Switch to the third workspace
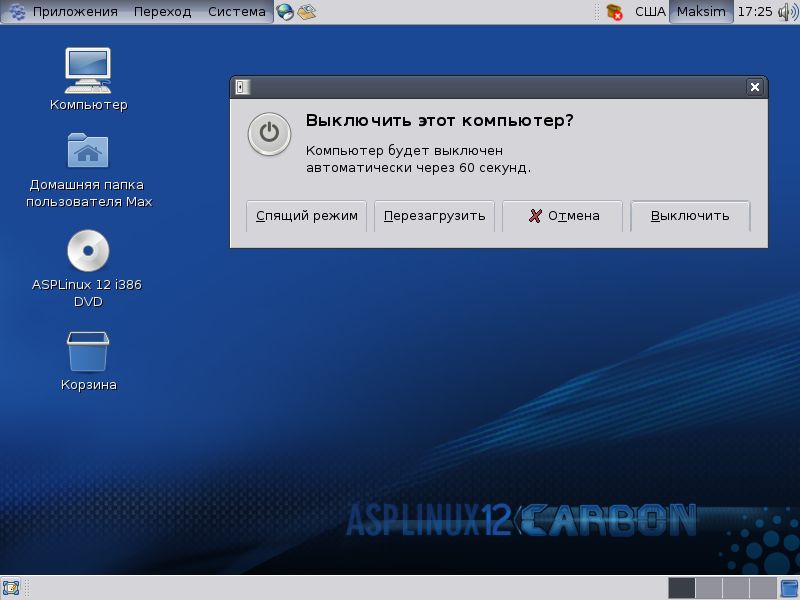Image resolution: width=800 pixels, height=600 pixels. (x=735, y=588)
